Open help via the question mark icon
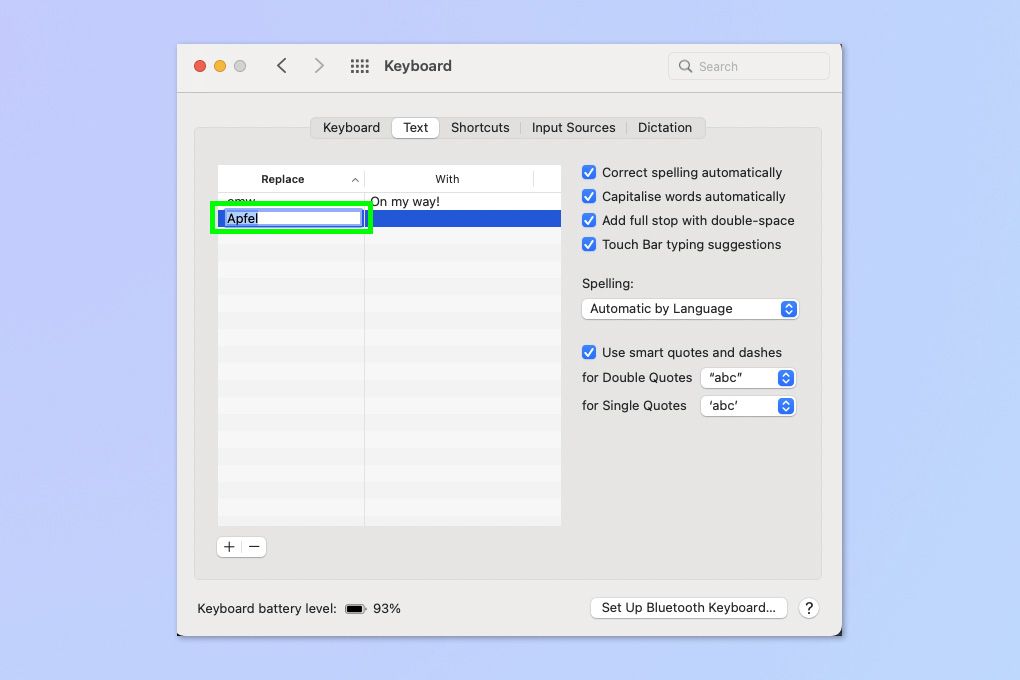Image resolution: width=1020 pixels, height=680 pixels. [809, 608]
